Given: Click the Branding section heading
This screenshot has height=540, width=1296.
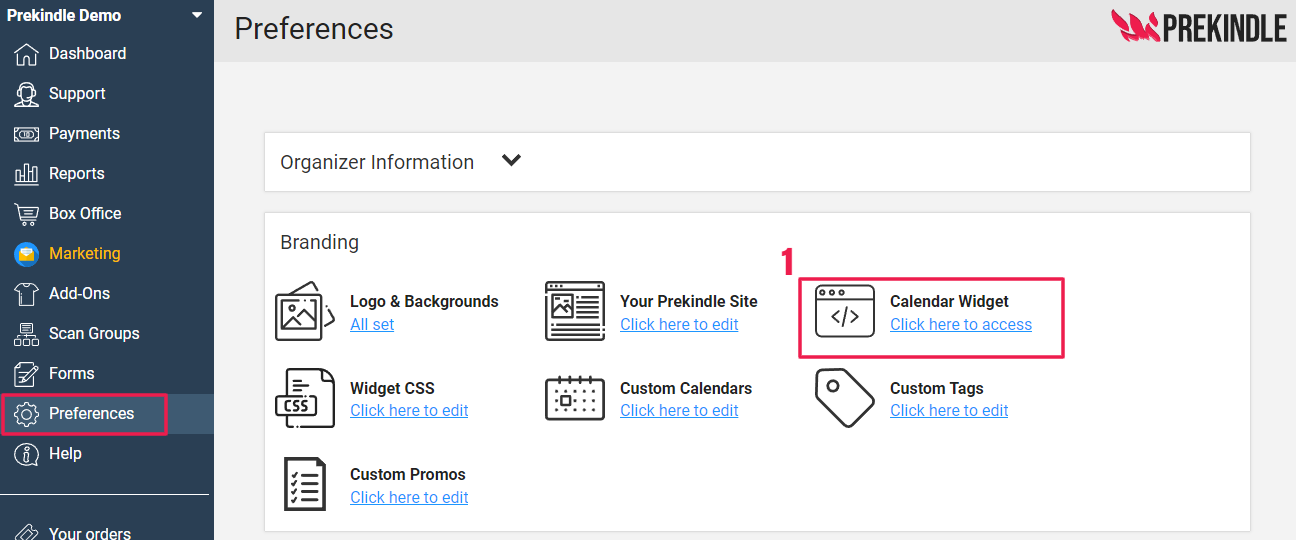Looking at the screenshot, I should coord(319,242).
